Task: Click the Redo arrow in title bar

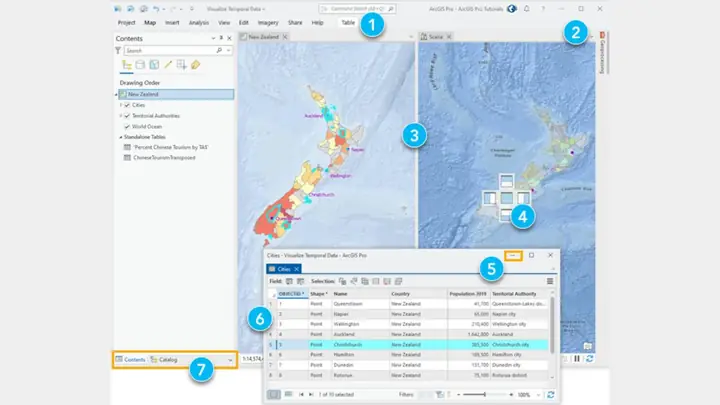Action: point(173,9)
